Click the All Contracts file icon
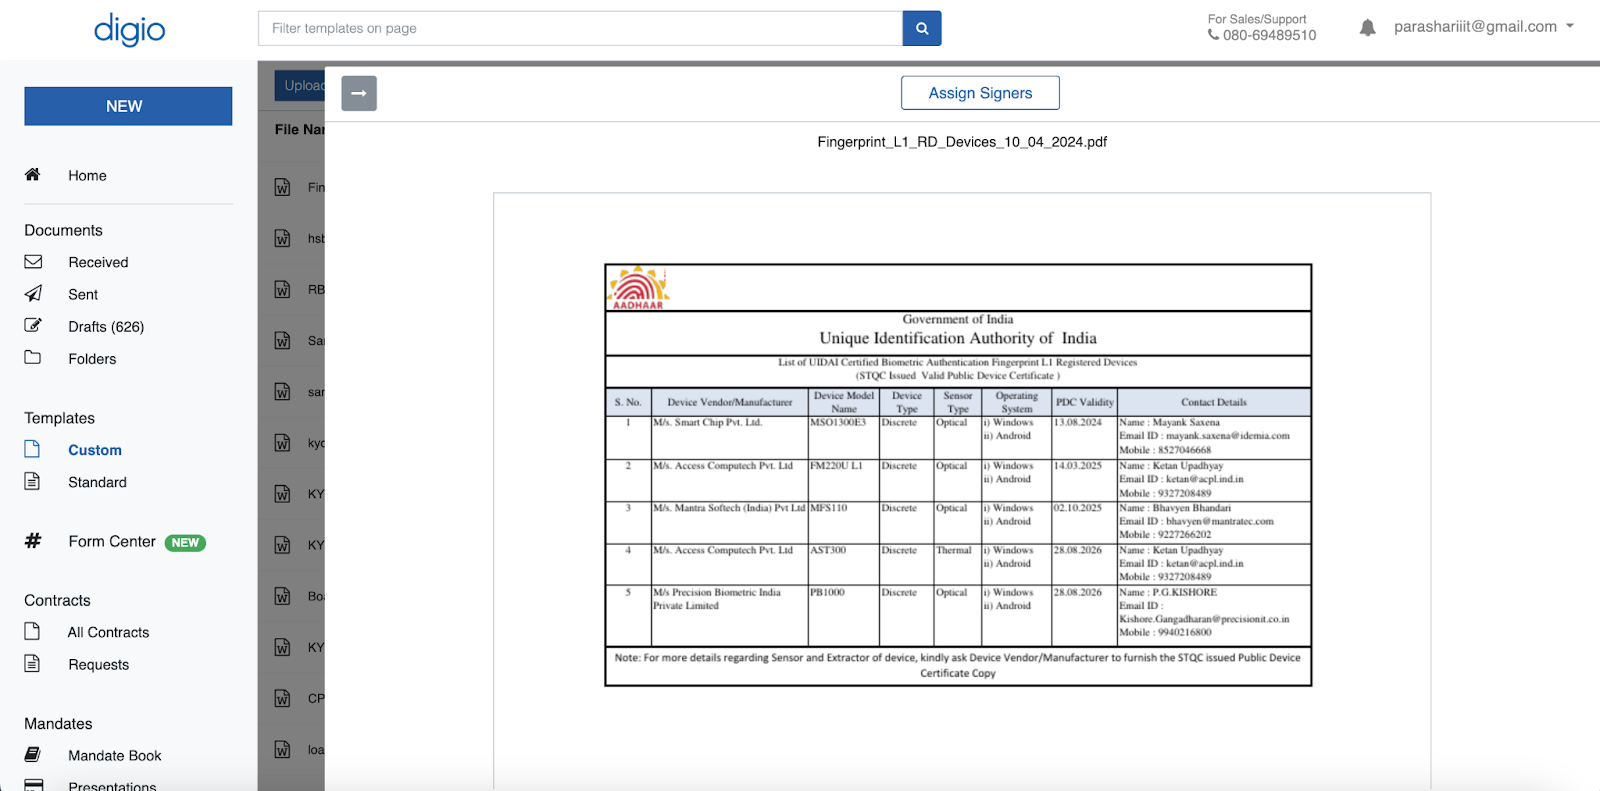The image size is (1600, 791). [32, 632]
